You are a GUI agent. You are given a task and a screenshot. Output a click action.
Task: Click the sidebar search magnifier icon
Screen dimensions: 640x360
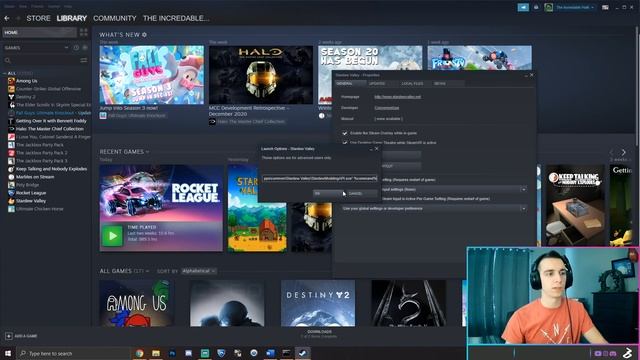click(7, 60)
